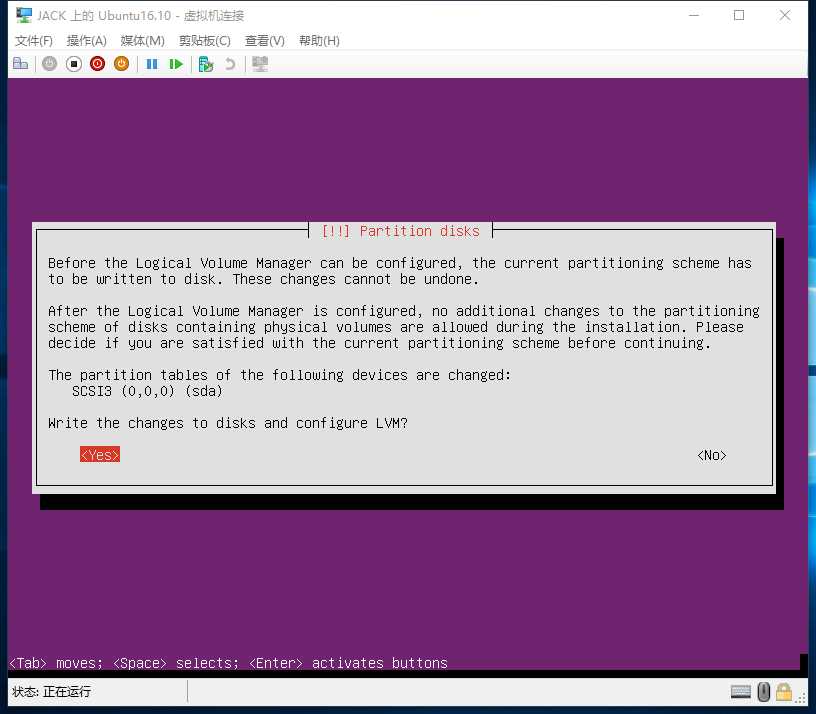Pause the virtual machine
This screenshot has height=714, width=816.
(151, 64)
